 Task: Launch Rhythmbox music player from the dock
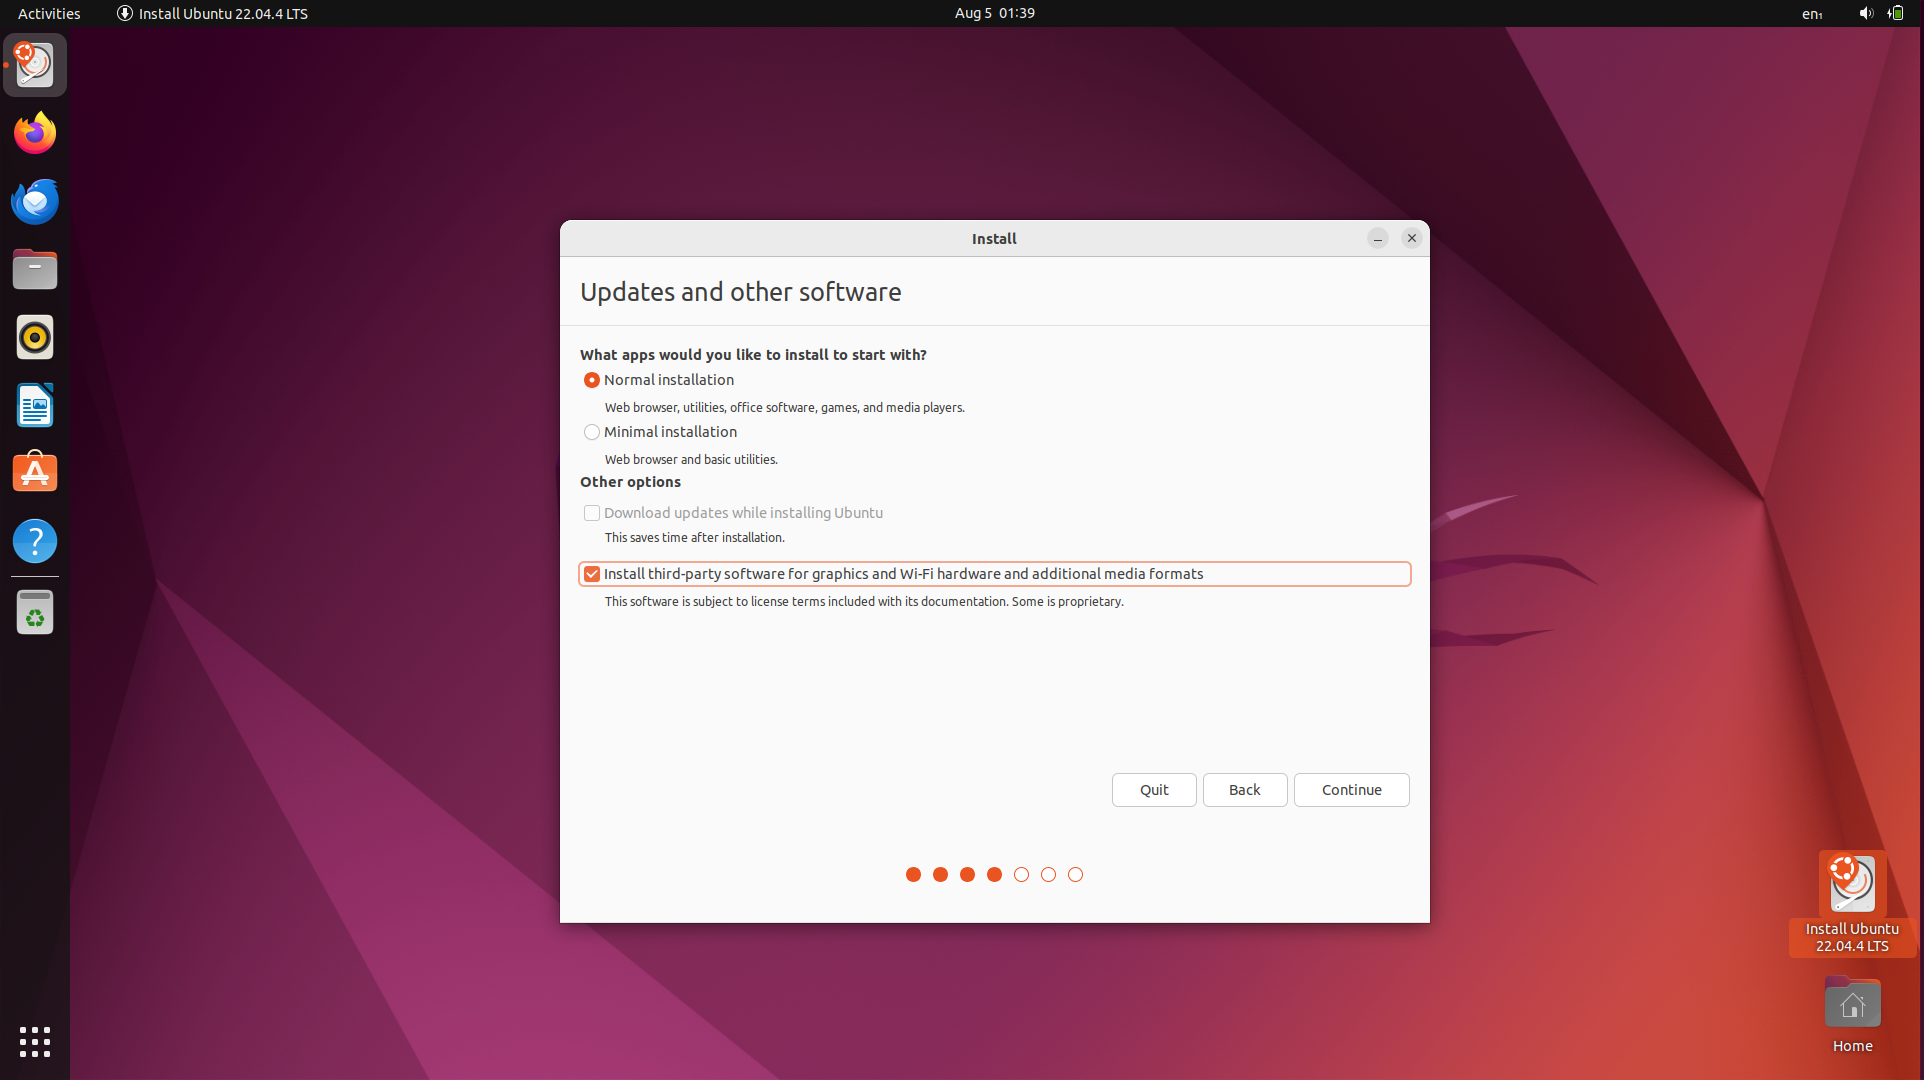(35, 337)
